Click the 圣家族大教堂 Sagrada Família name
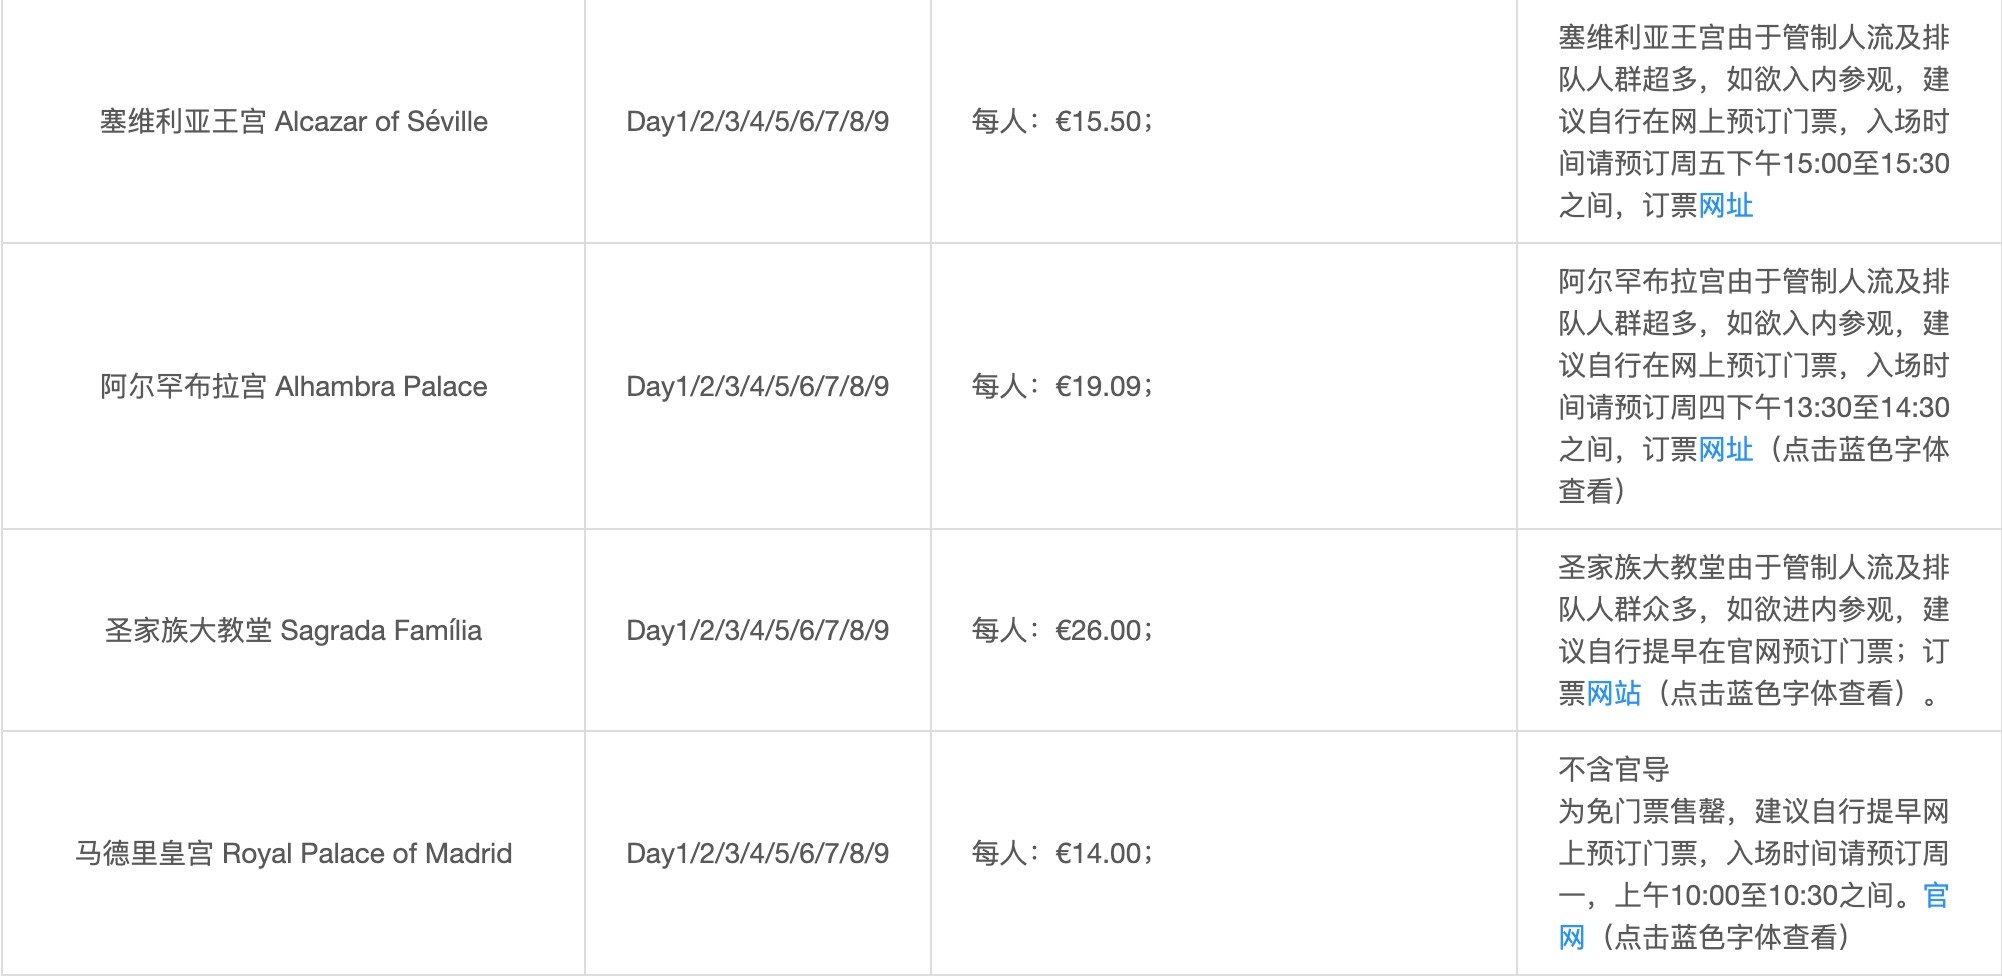Viewport: 2002px width, 976px height. pos(294,631)
